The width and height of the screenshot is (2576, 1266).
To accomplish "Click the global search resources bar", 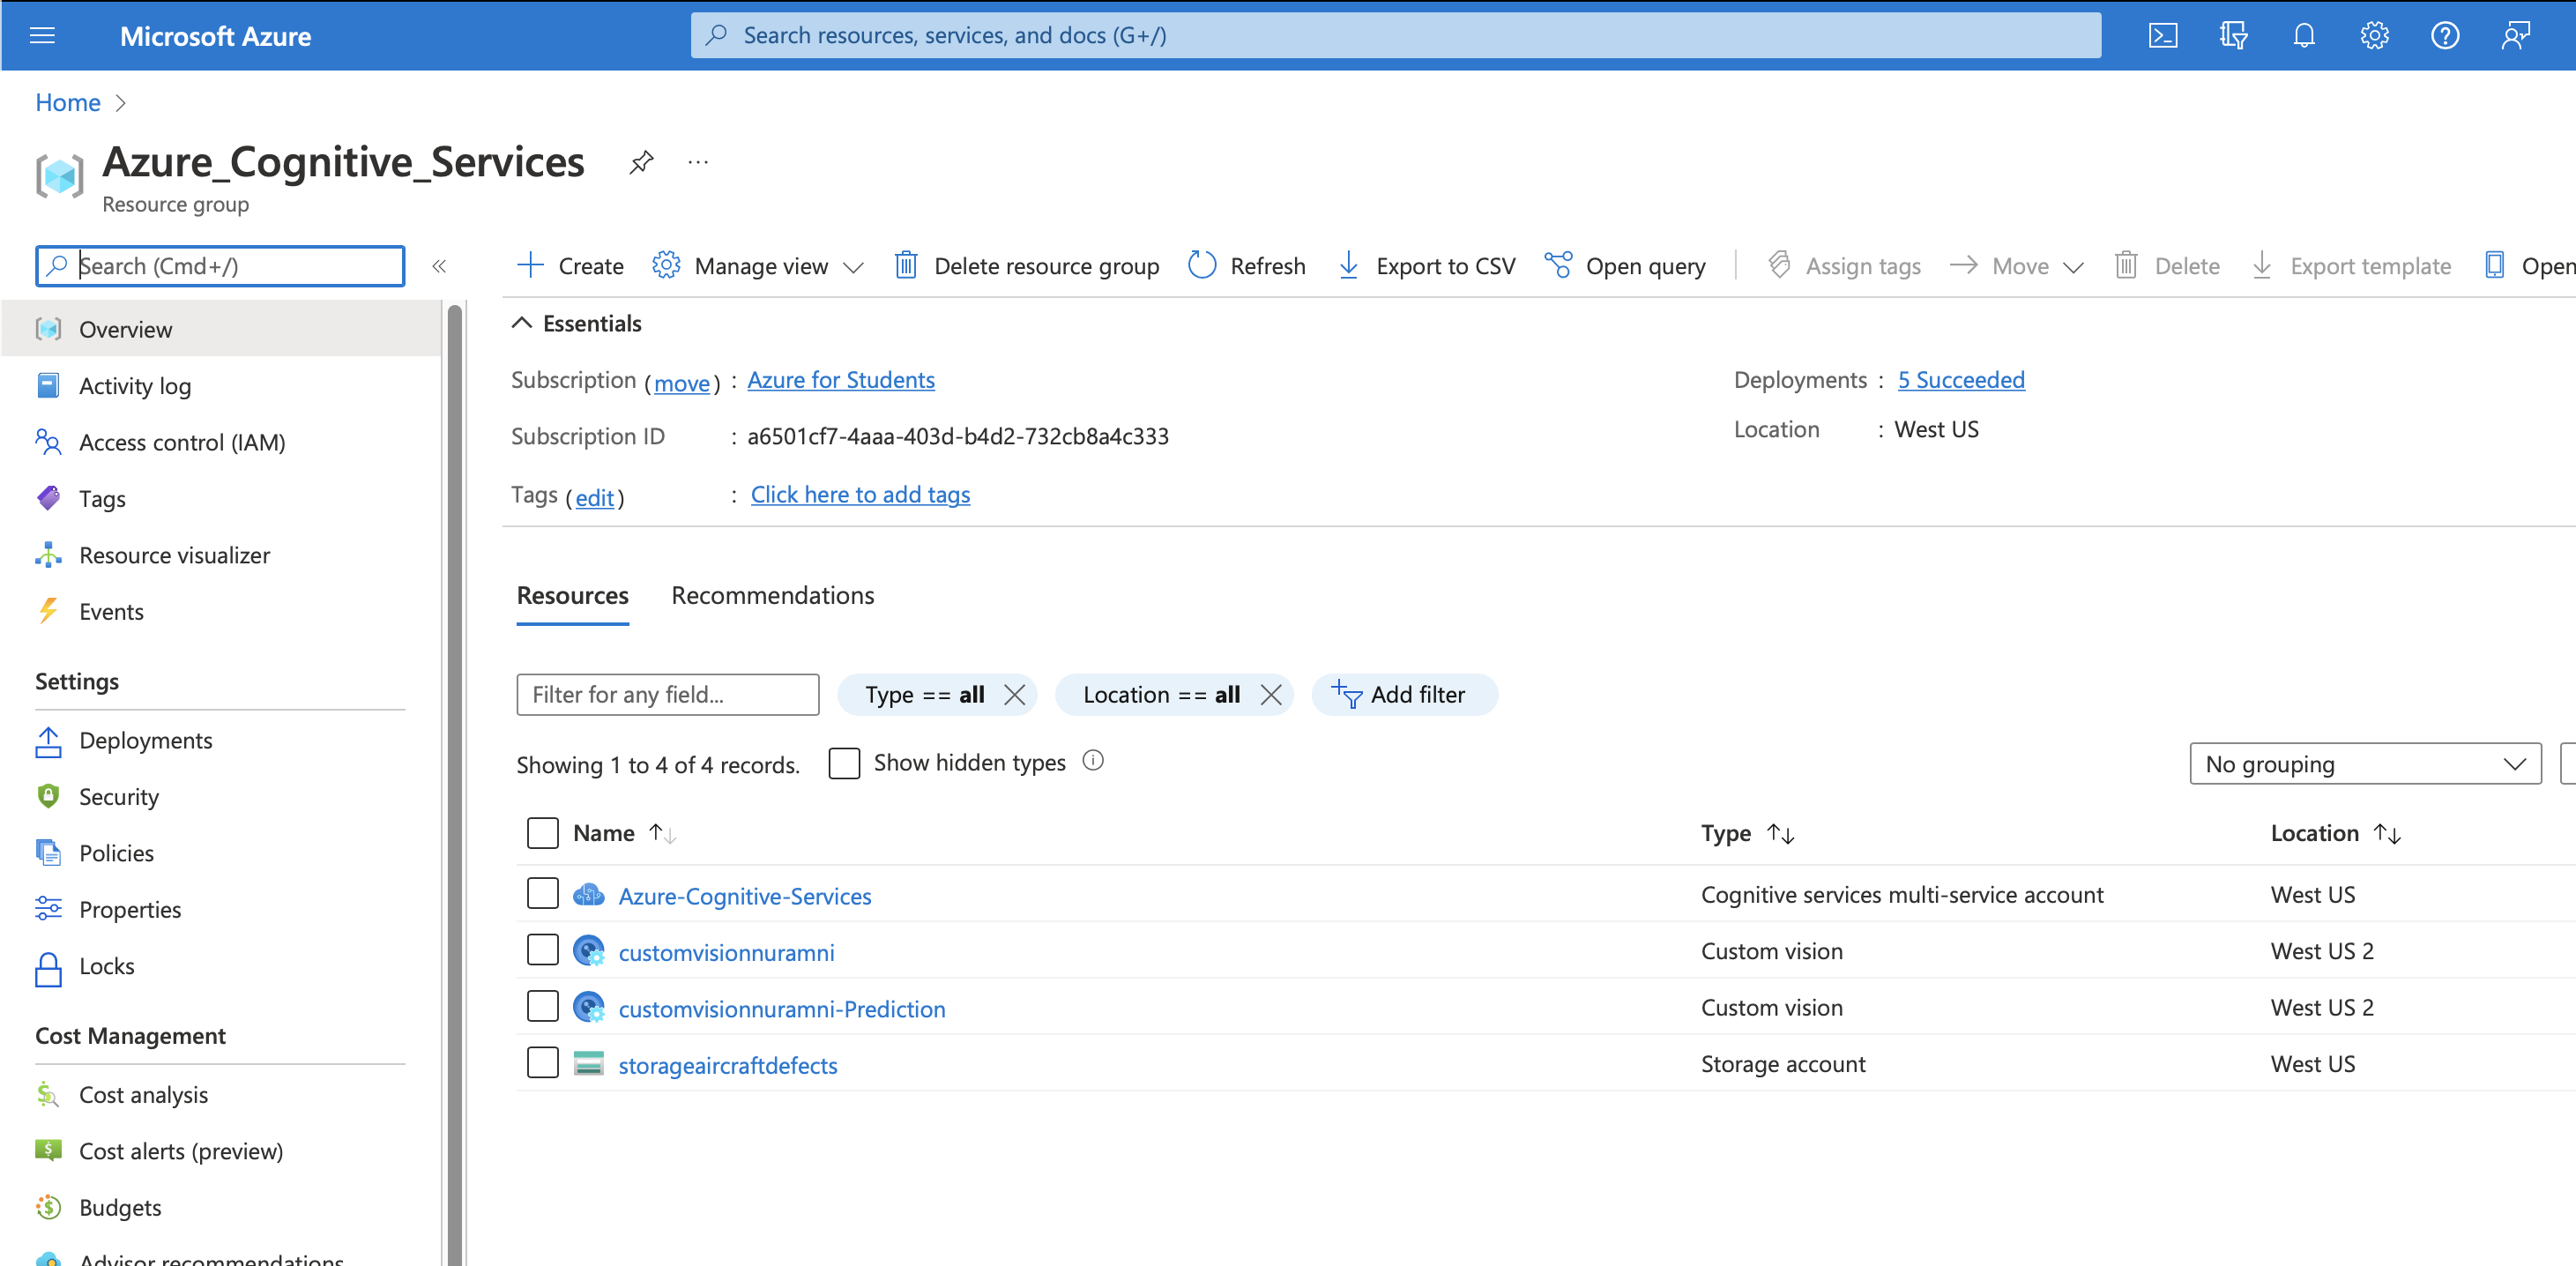I will click(1396, 36).
